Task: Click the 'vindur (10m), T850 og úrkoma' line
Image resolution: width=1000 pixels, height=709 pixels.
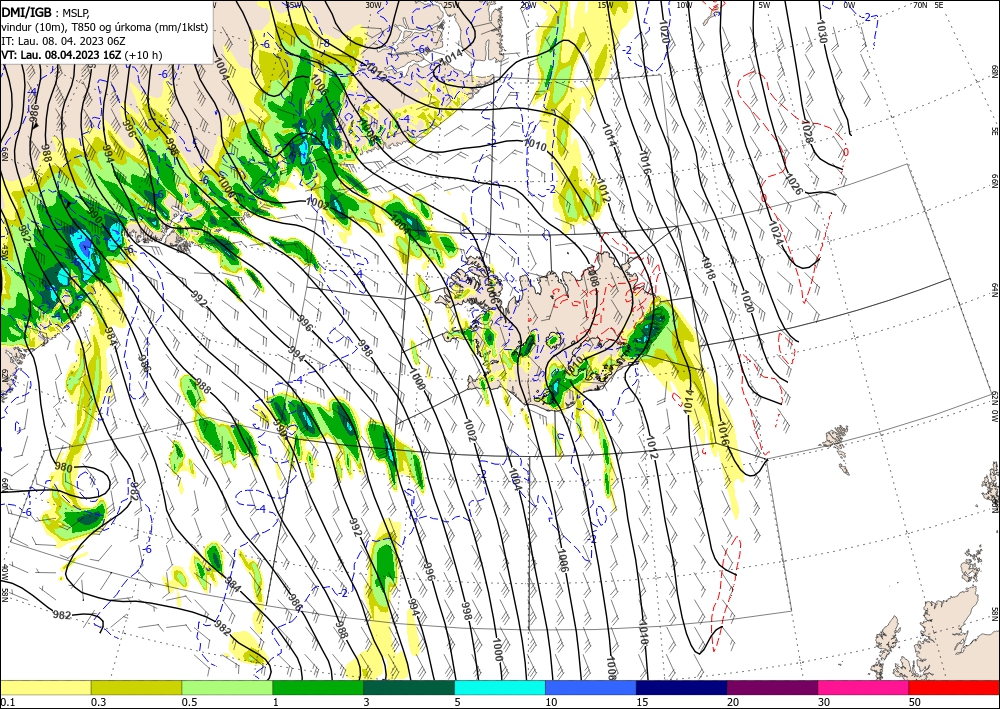Action: click(x=105, y=27)
